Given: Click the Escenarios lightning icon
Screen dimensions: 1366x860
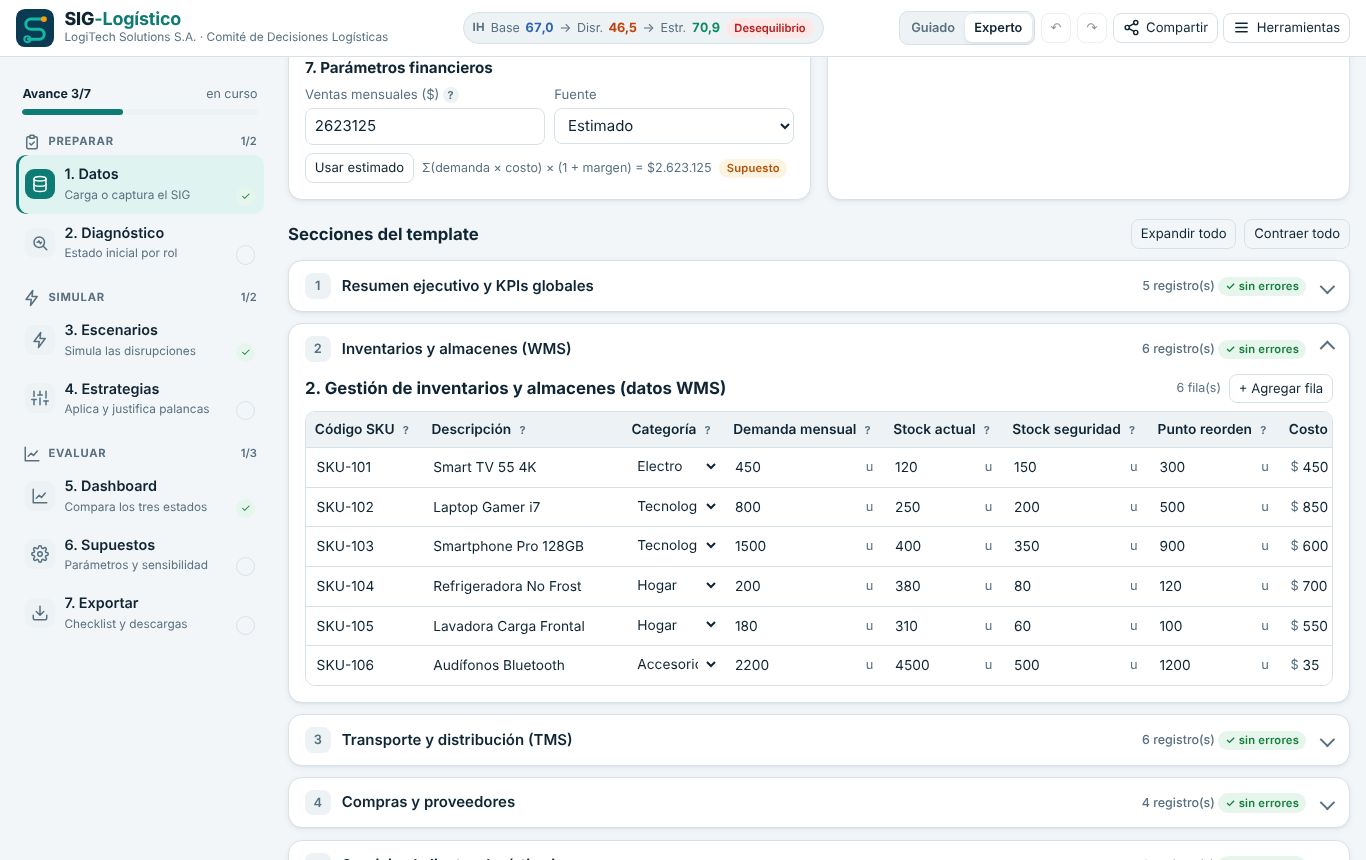Looking at the screenshot, I should [40, 340].
